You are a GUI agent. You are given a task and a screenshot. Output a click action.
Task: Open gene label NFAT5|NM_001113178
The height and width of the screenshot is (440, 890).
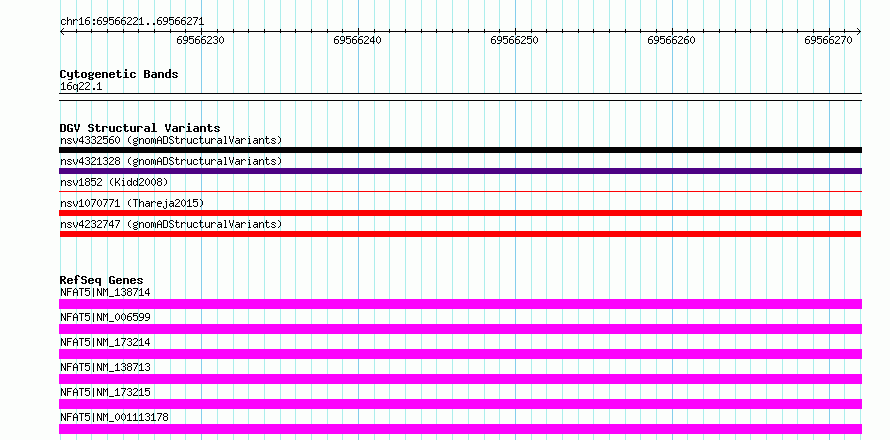114,417
